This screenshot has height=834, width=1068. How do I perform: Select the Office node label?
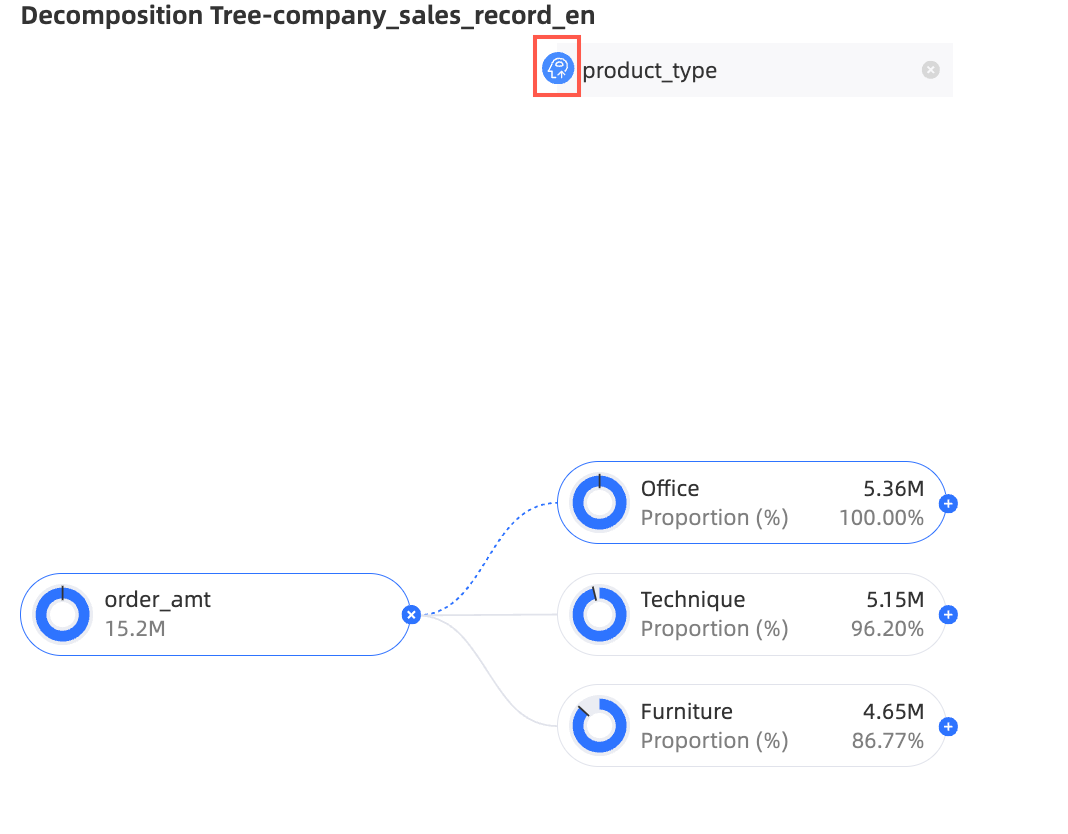pos(670,489)
